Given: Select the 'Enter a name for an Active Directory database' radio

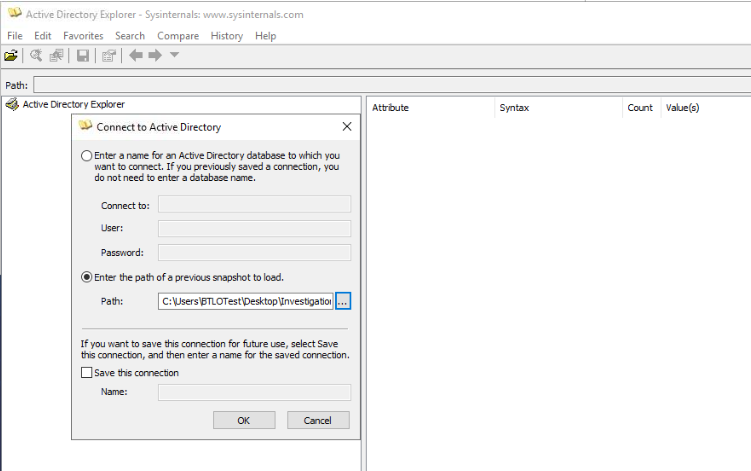Looking at the screenshot, I should coord(86,156).
